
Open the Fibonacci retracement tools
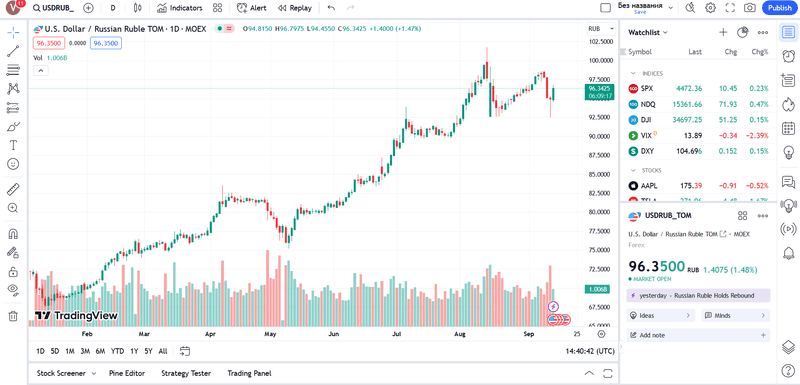tap(13, 70)
